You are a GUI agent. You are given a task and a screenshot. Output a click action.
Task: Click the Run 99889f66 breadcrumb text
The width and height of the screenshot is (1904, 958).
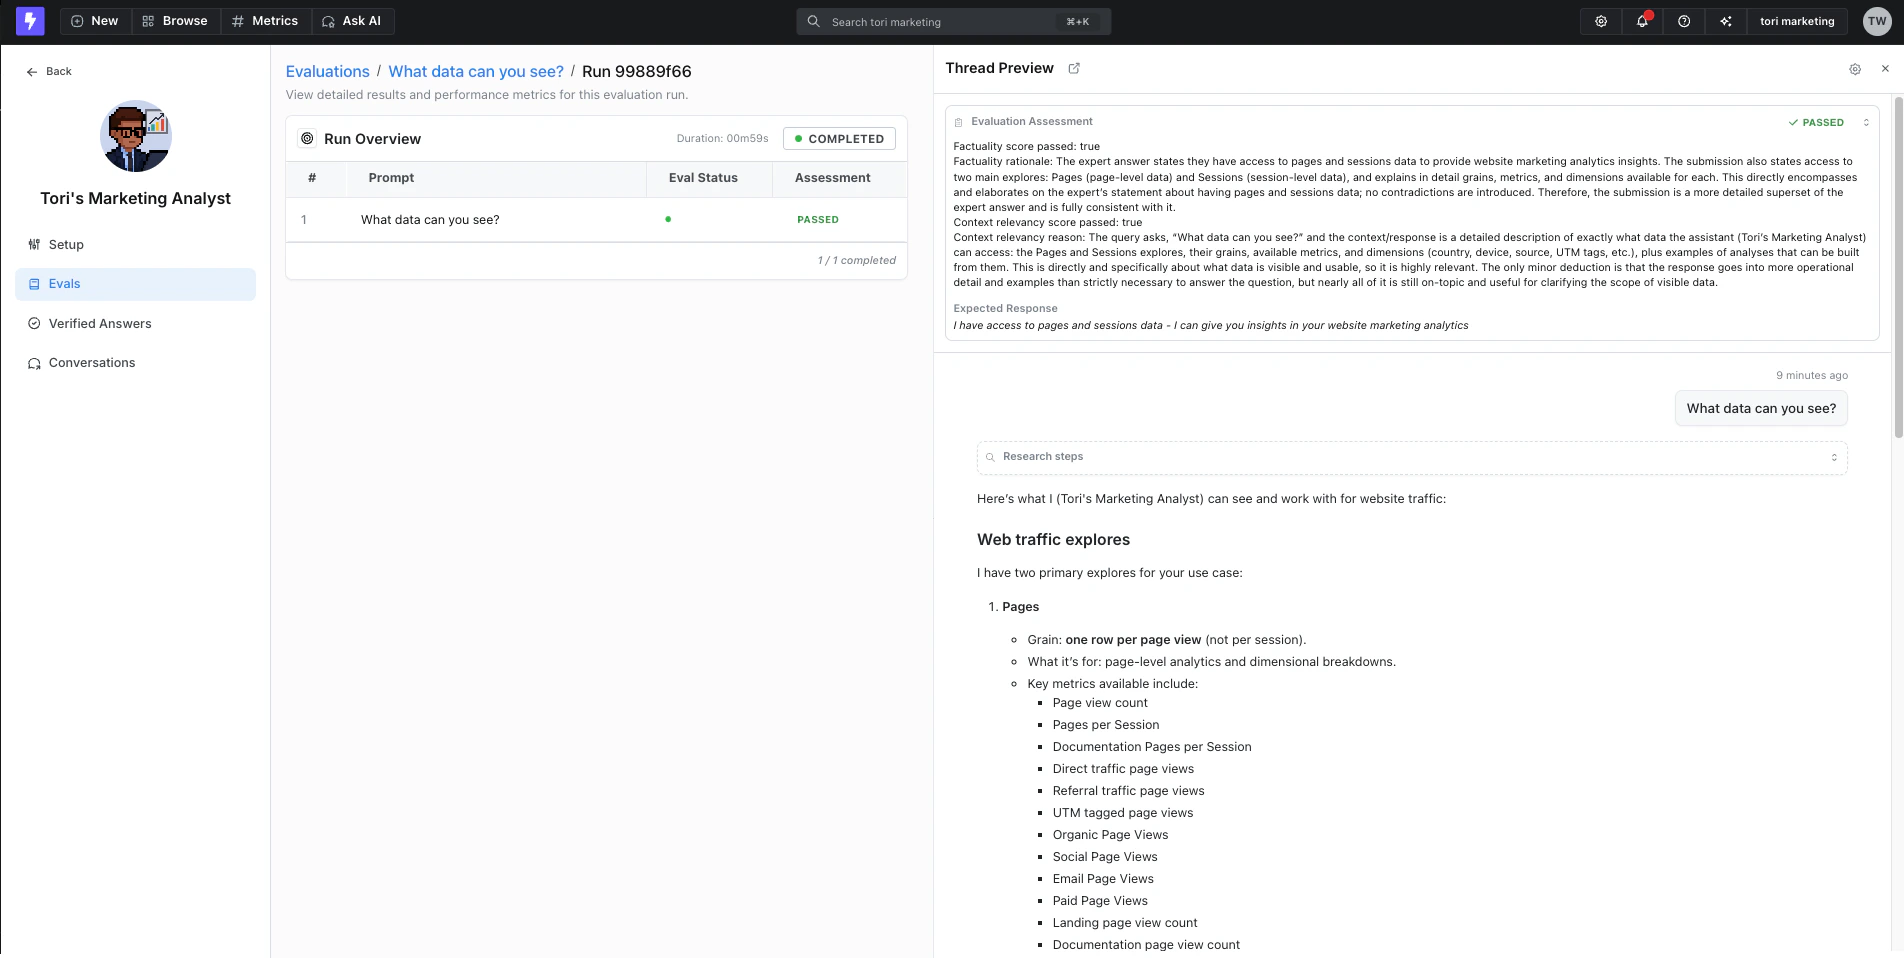tap(636, 71)
